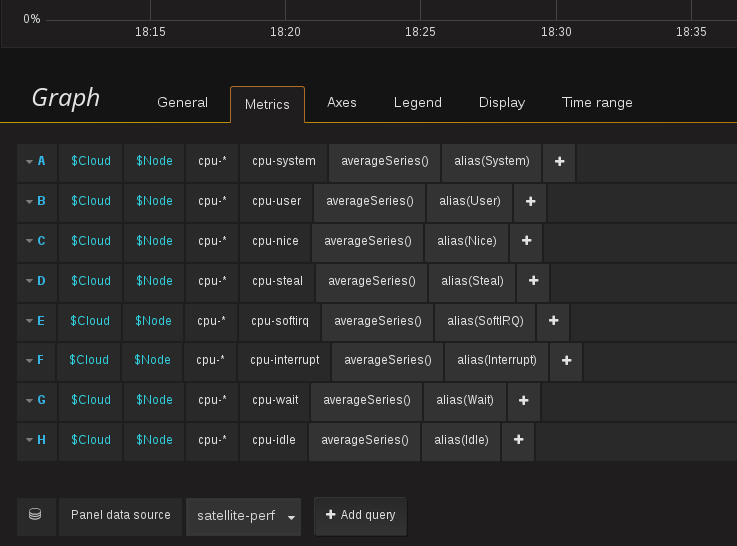Viewport: 737px width, 546px height.
Task: Click plus icon after alias(Idle)
Action: pyautogui.click(x=518, y=440)
